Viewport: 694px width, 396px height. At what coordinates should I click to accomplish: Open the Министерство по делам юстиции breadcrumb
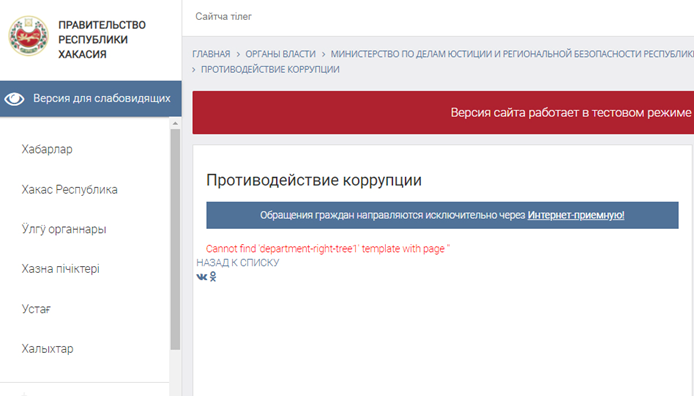point(512,54)
